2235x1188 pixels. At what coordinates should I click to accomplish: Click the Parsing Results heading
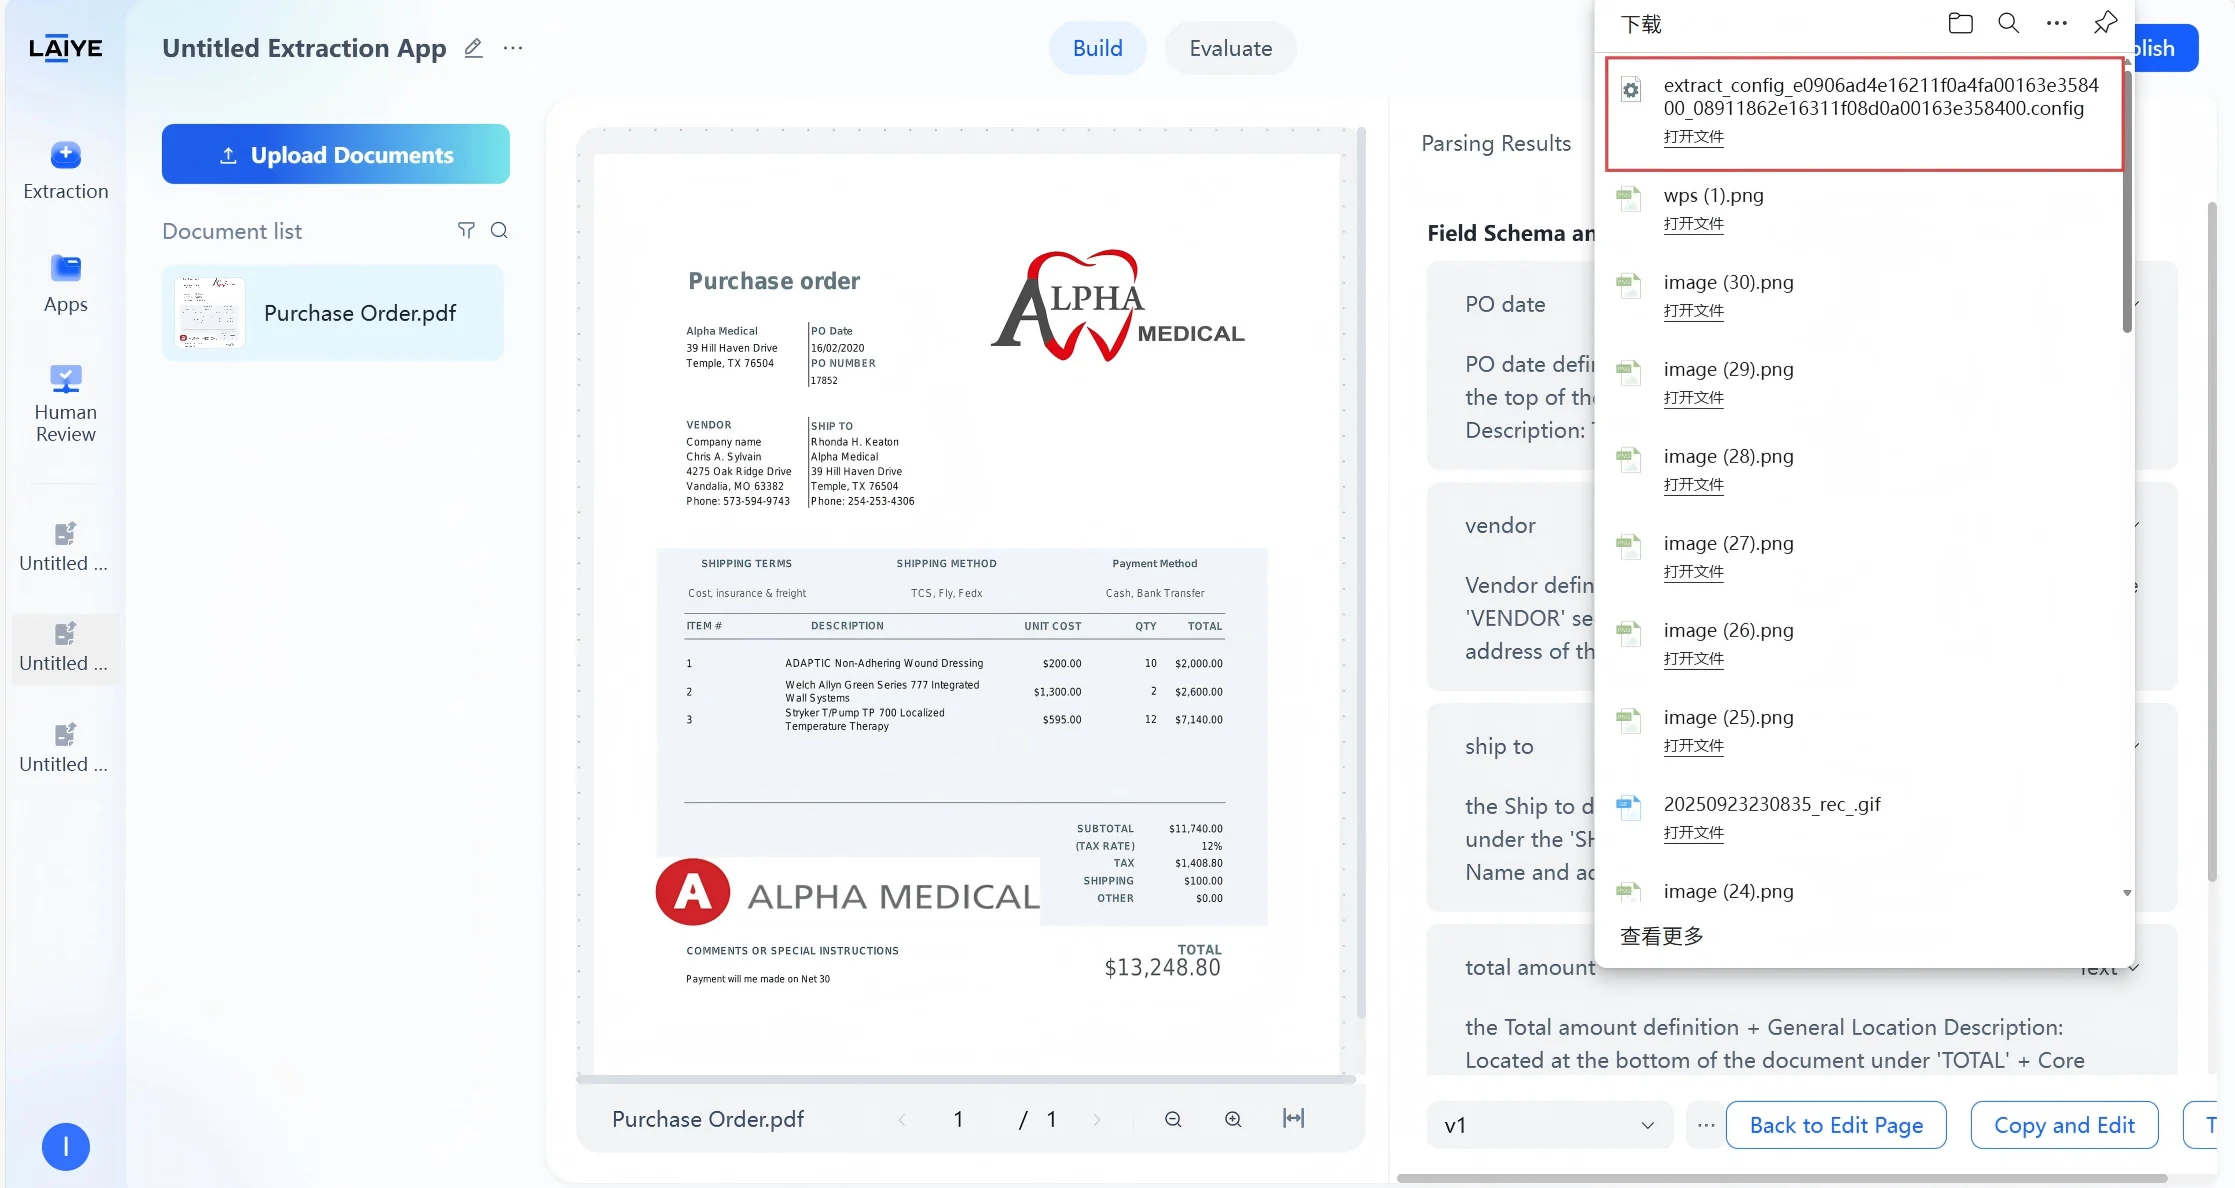pos(1496,143)
